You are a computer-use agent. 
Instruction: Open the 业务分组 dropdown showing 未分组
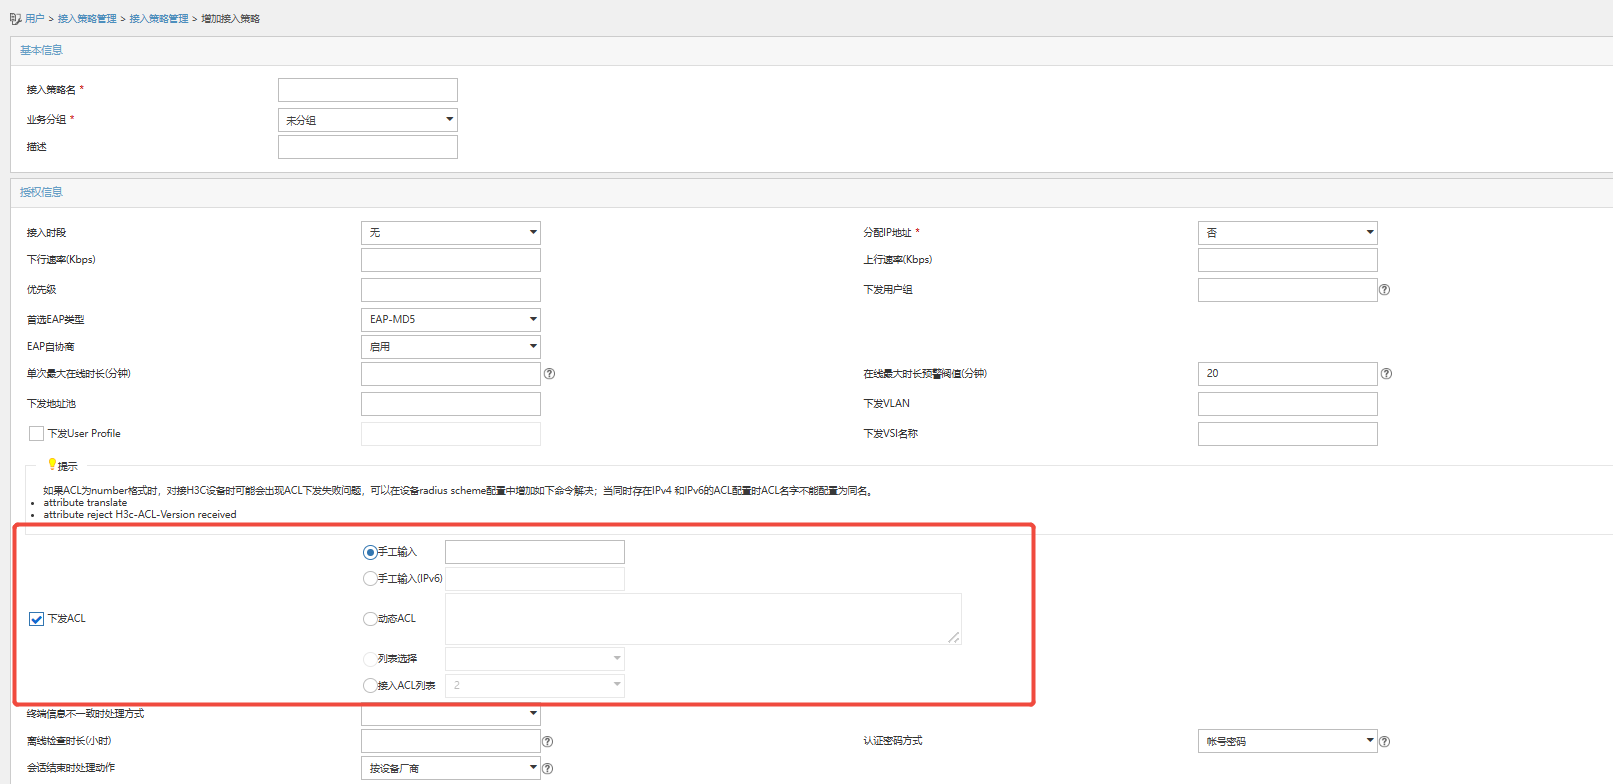[x=367, y=120]
